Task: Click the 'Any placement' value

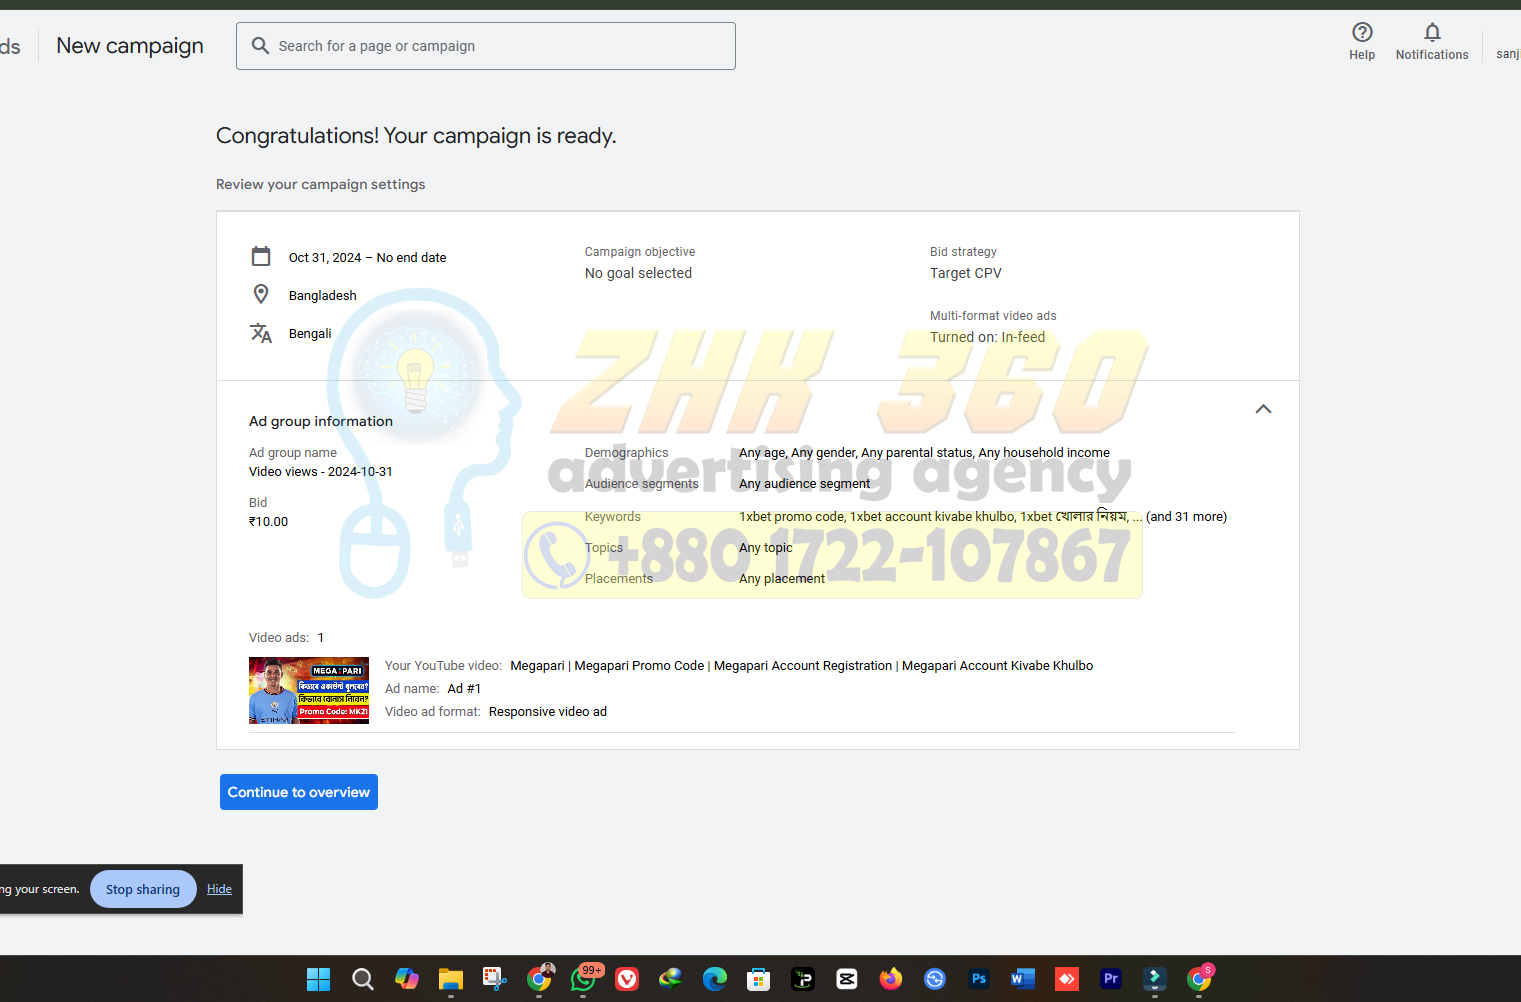Action: pyautogui.click(x=782, y=579)
